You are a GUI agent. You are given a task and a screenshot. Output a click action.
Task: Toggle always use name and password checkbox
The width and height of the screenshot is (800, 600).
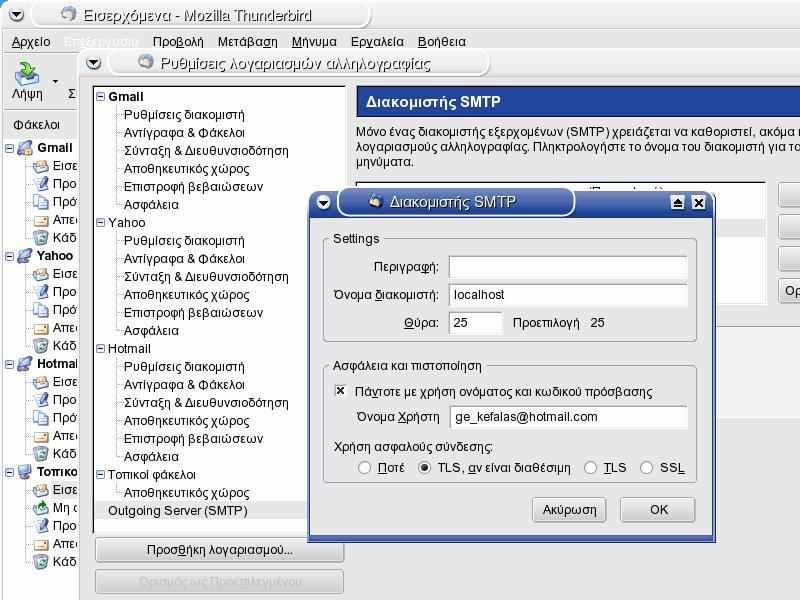point(340,391)
